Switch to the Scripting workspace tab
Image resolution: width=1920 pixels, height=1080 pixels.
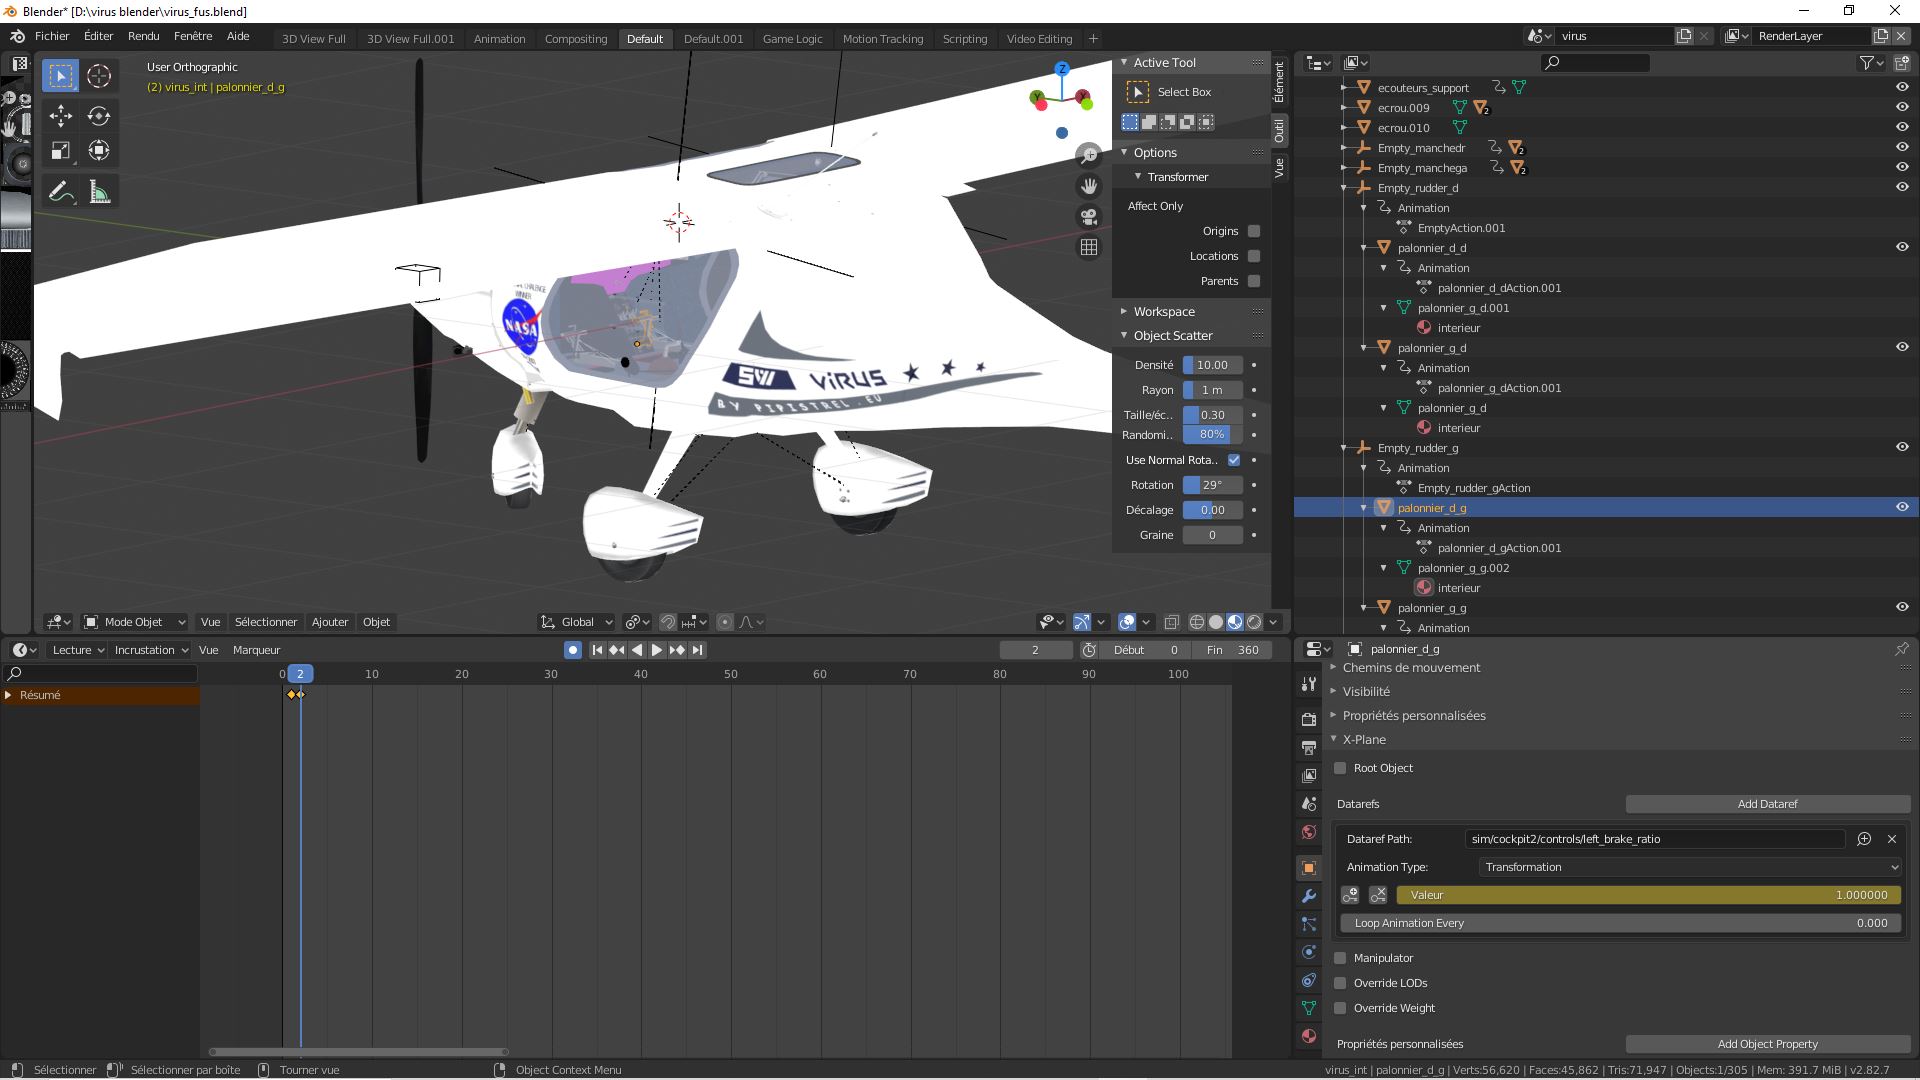(x=964, y=38)
